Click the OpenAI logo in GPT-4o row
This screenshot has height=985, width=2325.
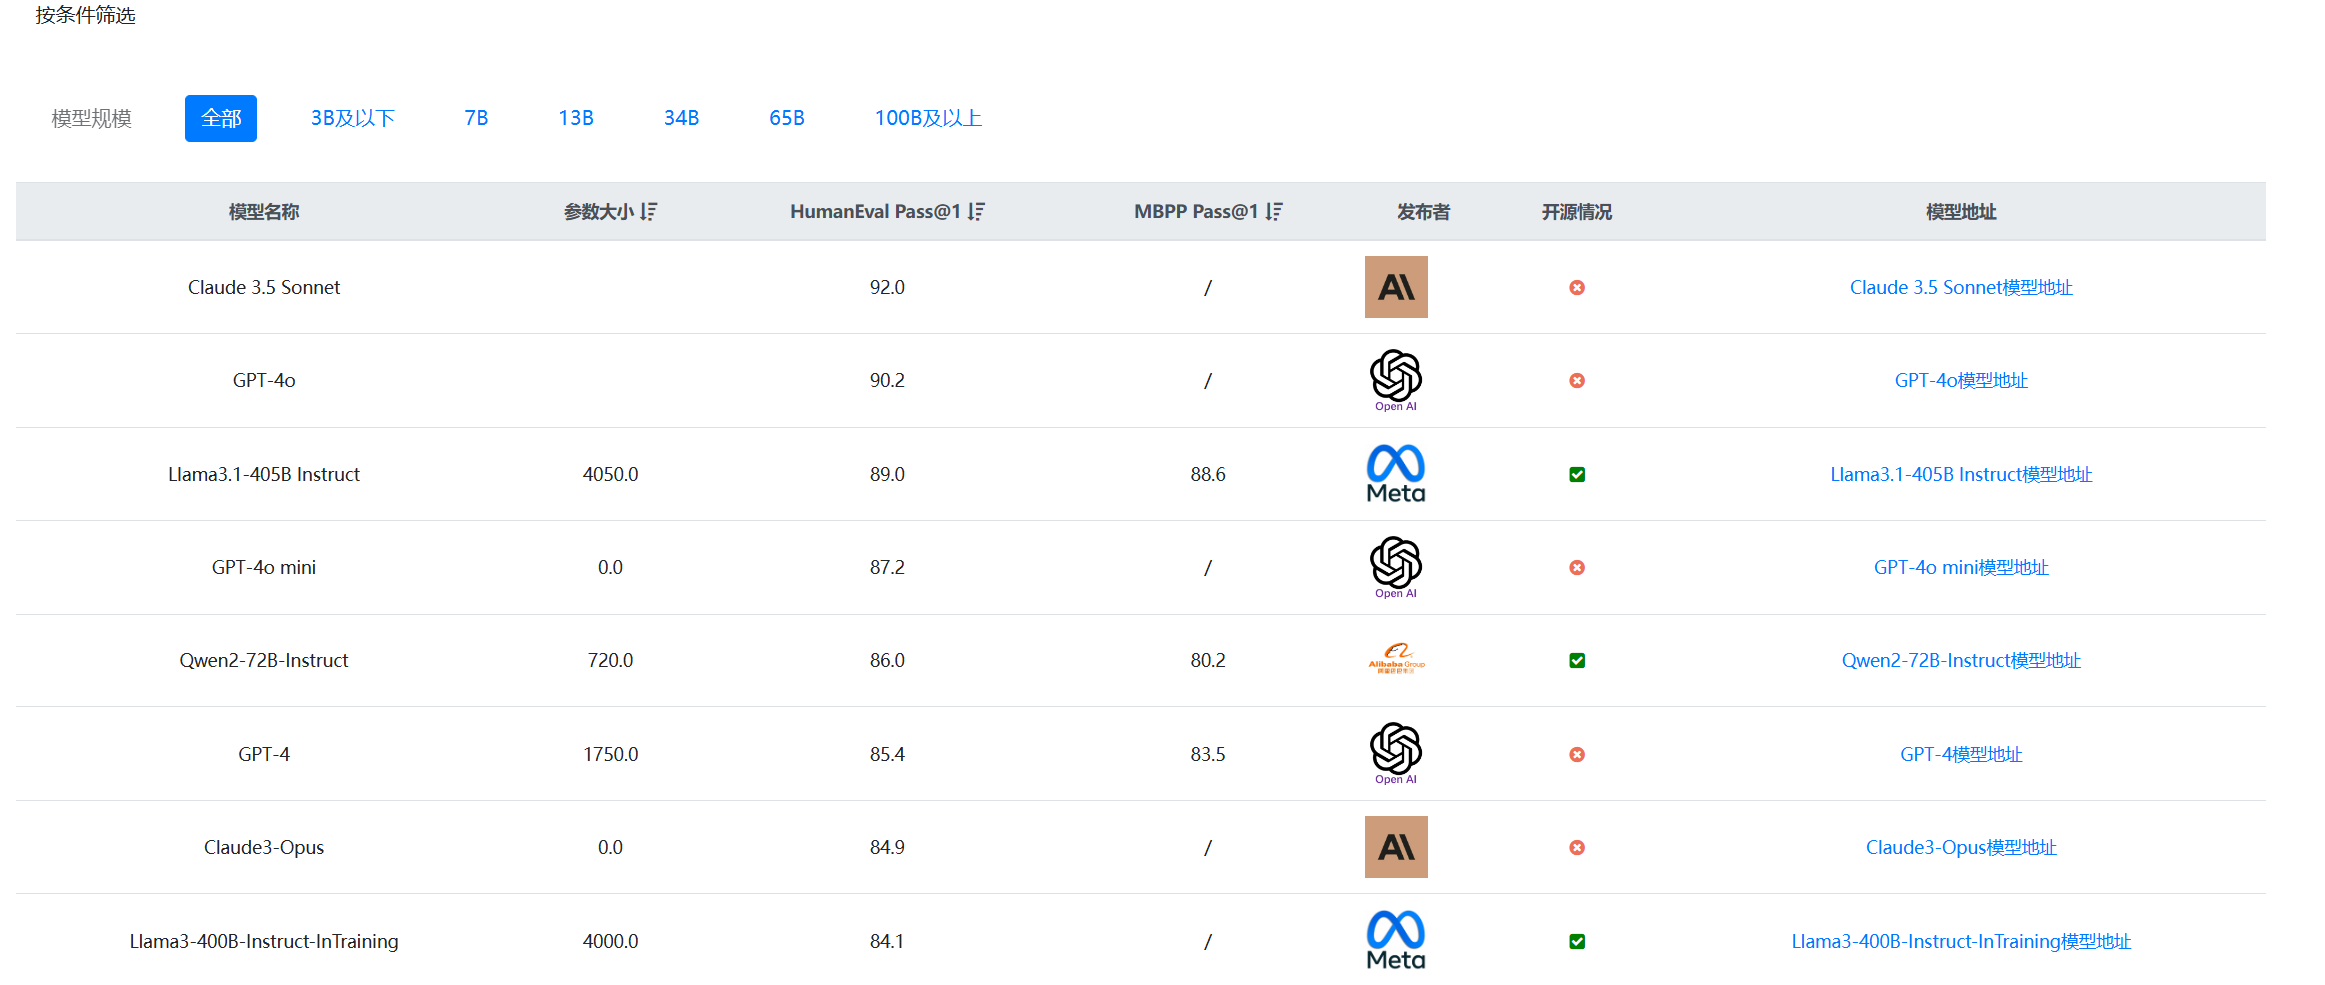coord(1396,380)
